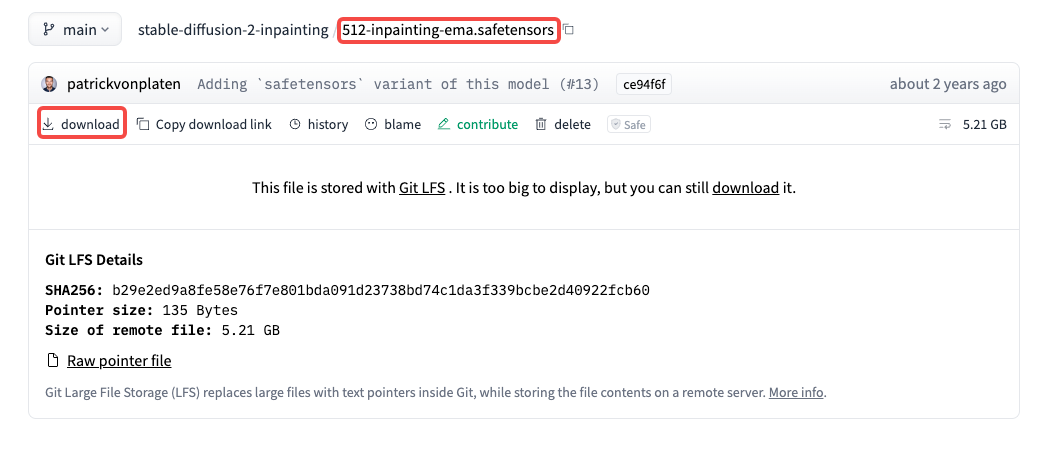Open the Raw pointer file
This screenshot has height=453, width=1041.
118,361
